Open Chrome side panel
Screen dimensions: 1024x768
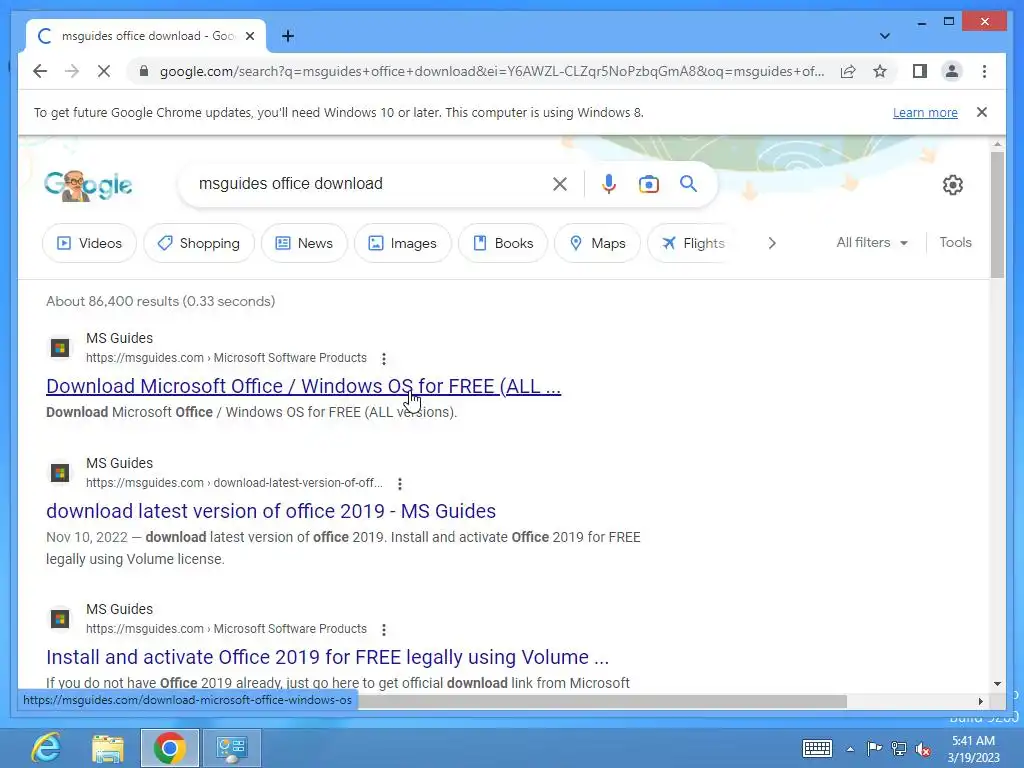[x=920, y=71]
